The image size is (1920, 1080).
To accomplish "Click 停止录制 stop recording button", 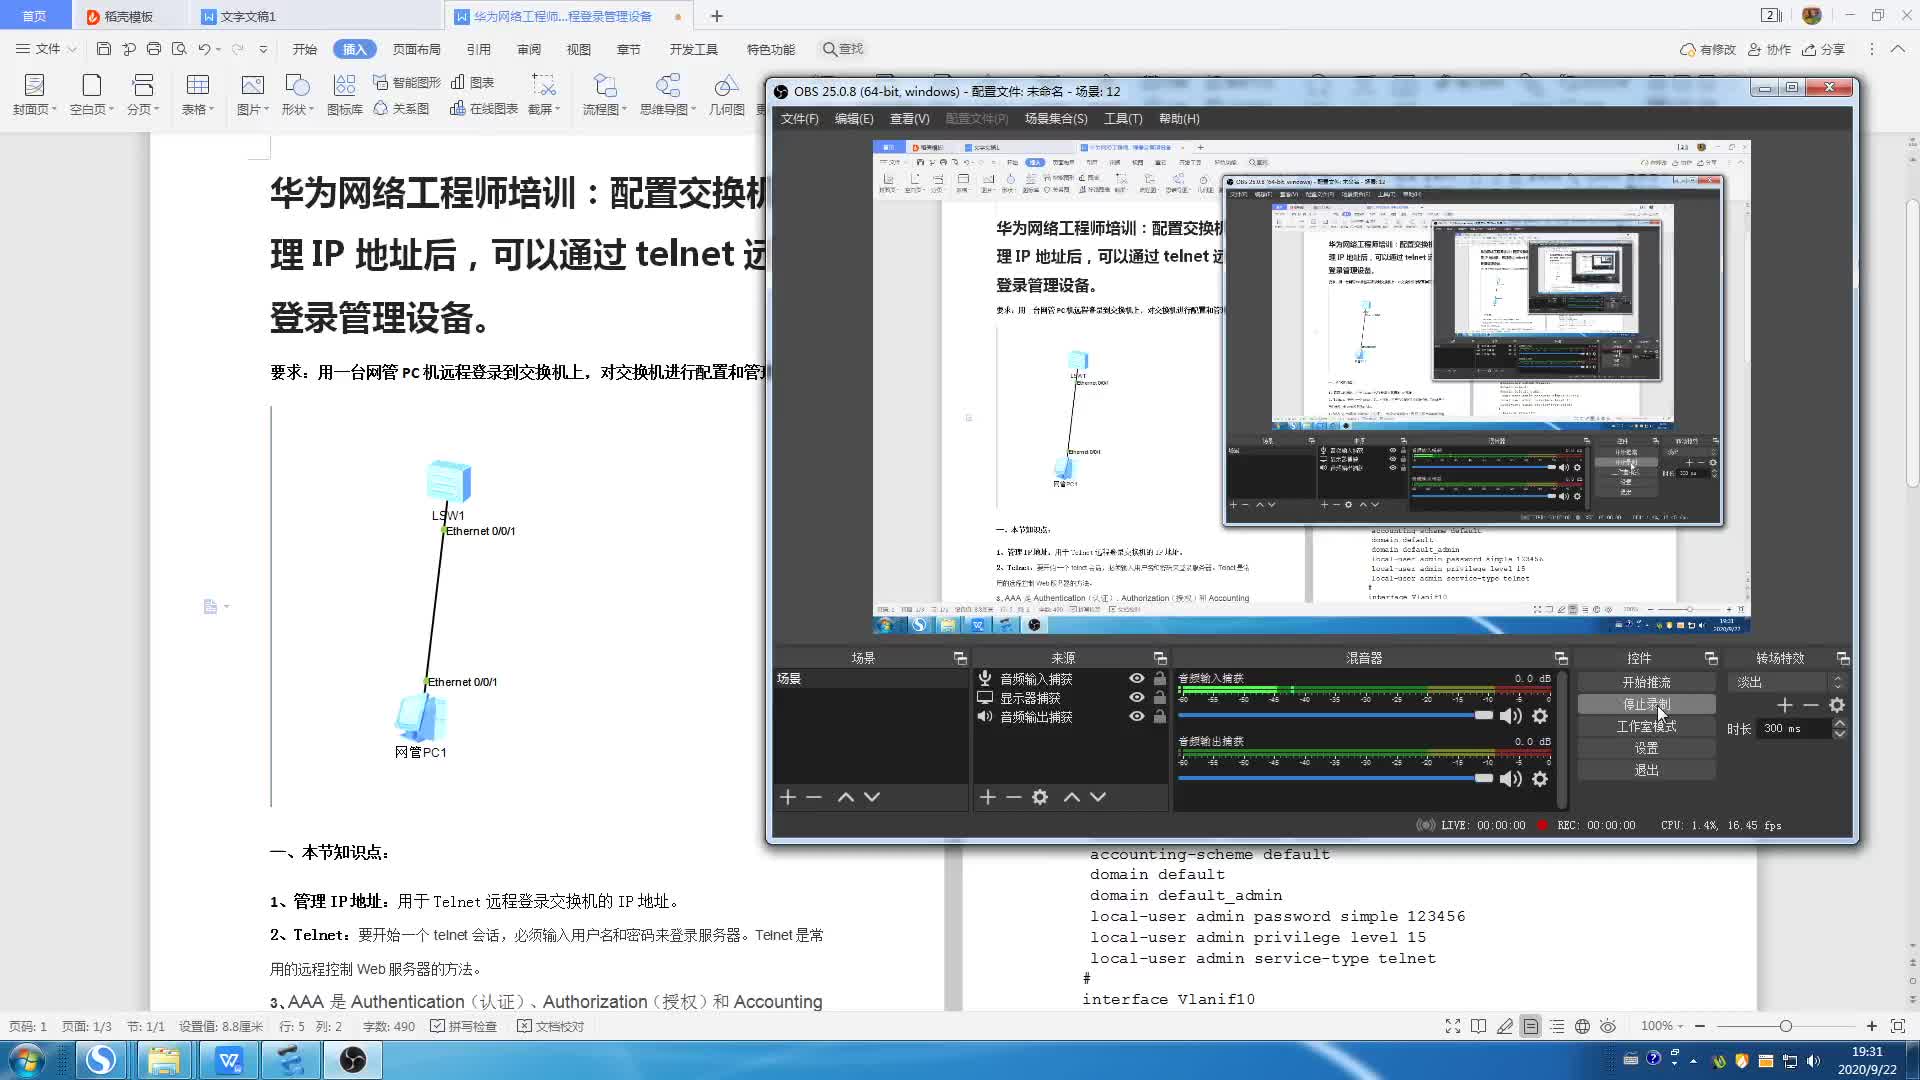I will pyautogui.click(x=1646, y=704).
